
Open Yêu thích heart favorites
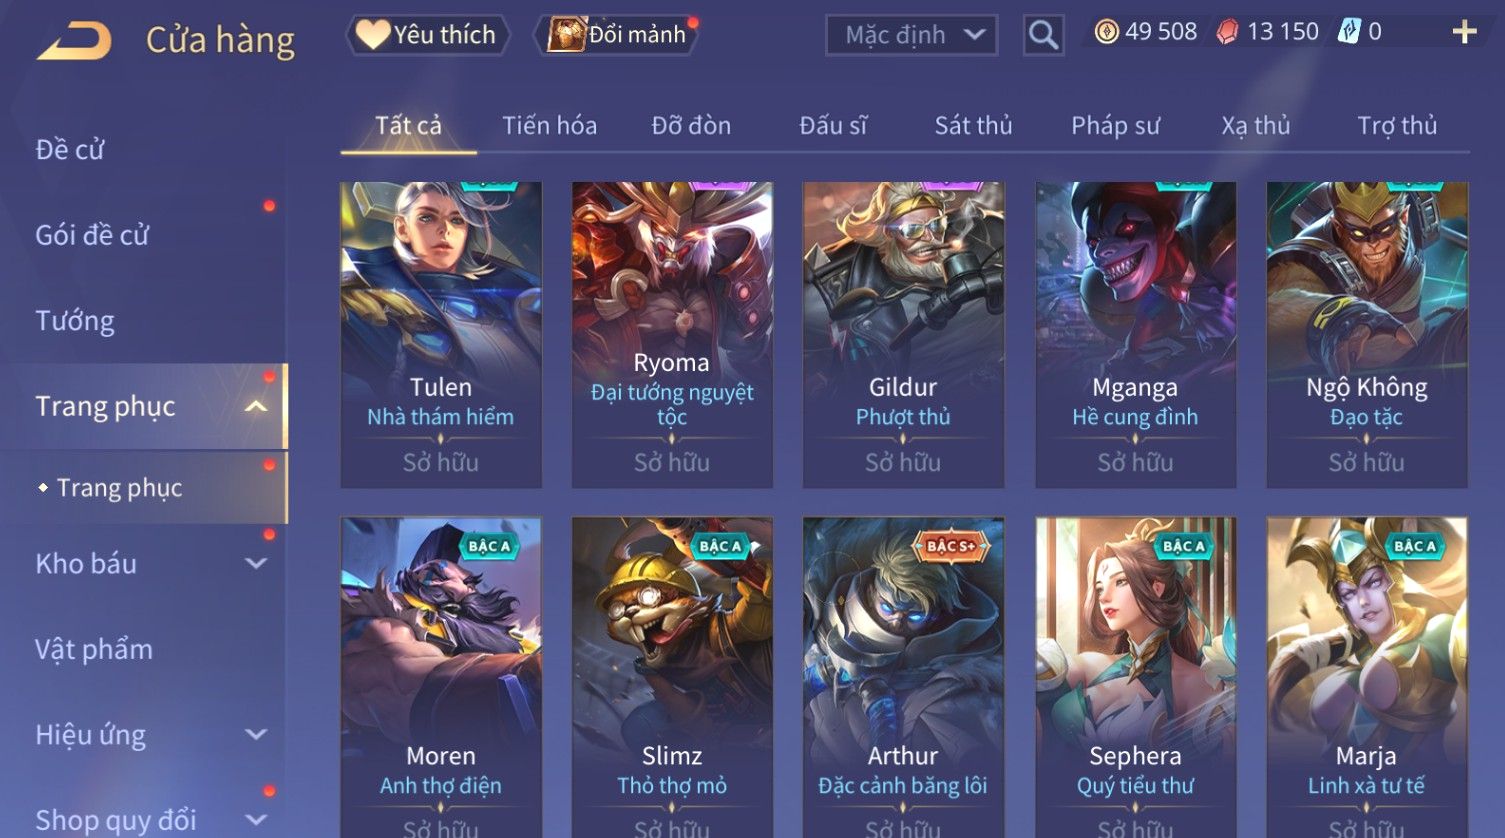point(427,35)
